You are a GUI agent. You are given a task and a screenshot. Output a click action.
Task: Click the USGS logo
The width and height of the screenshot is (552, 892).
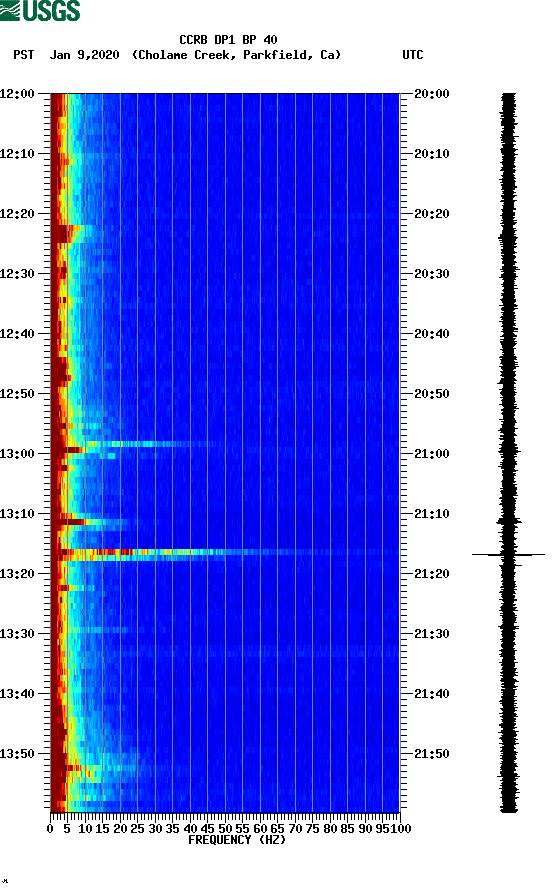click(40, 11)
